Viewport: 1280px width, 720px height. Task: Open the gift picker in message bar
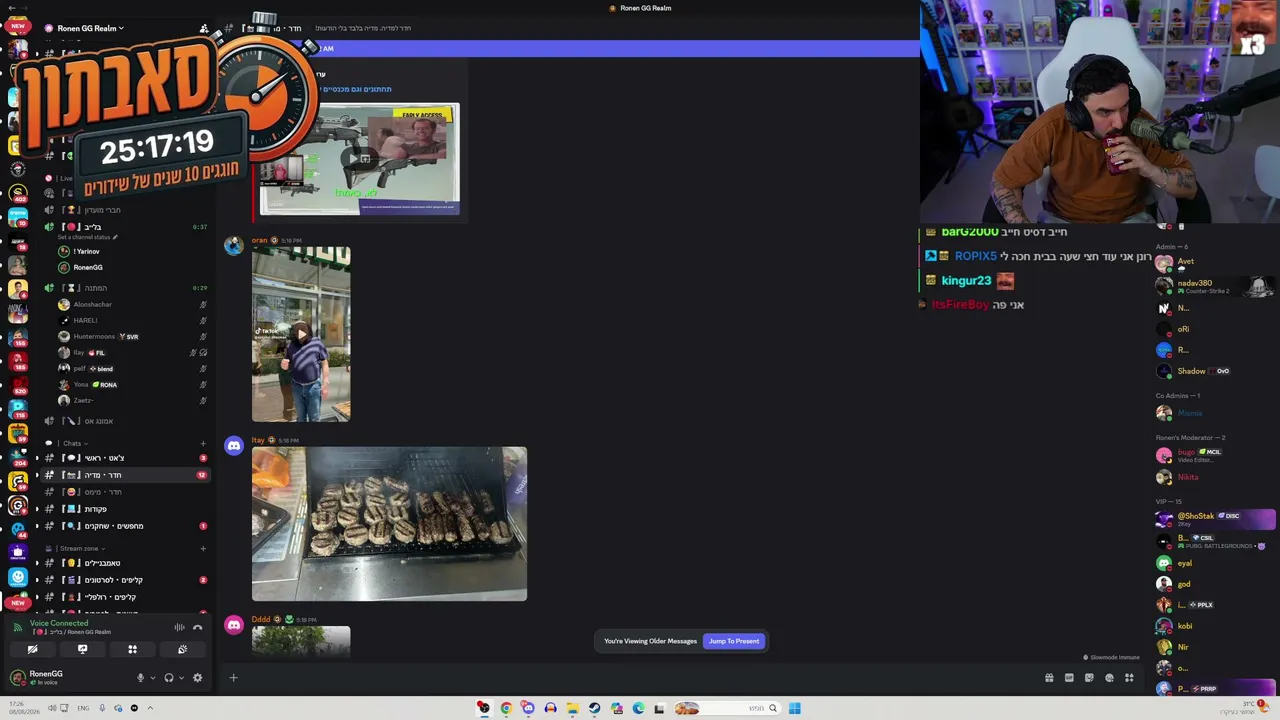pos(1049,678)
